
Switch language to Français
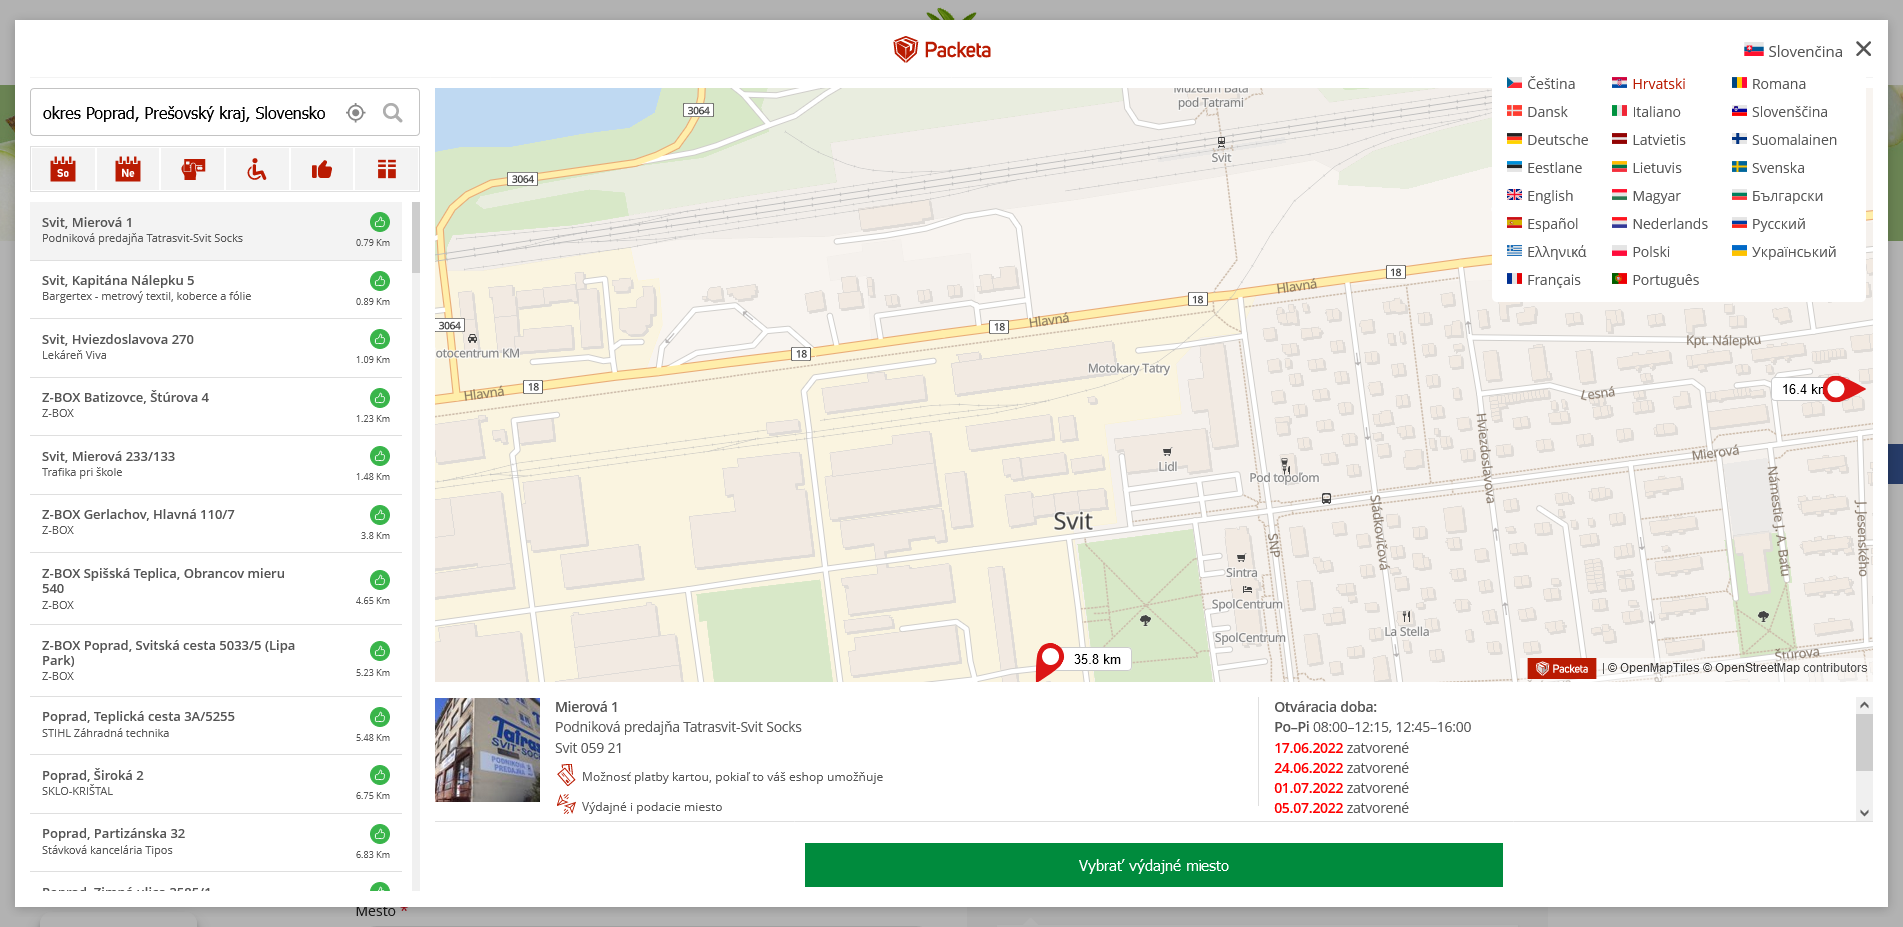[1543, 280]
